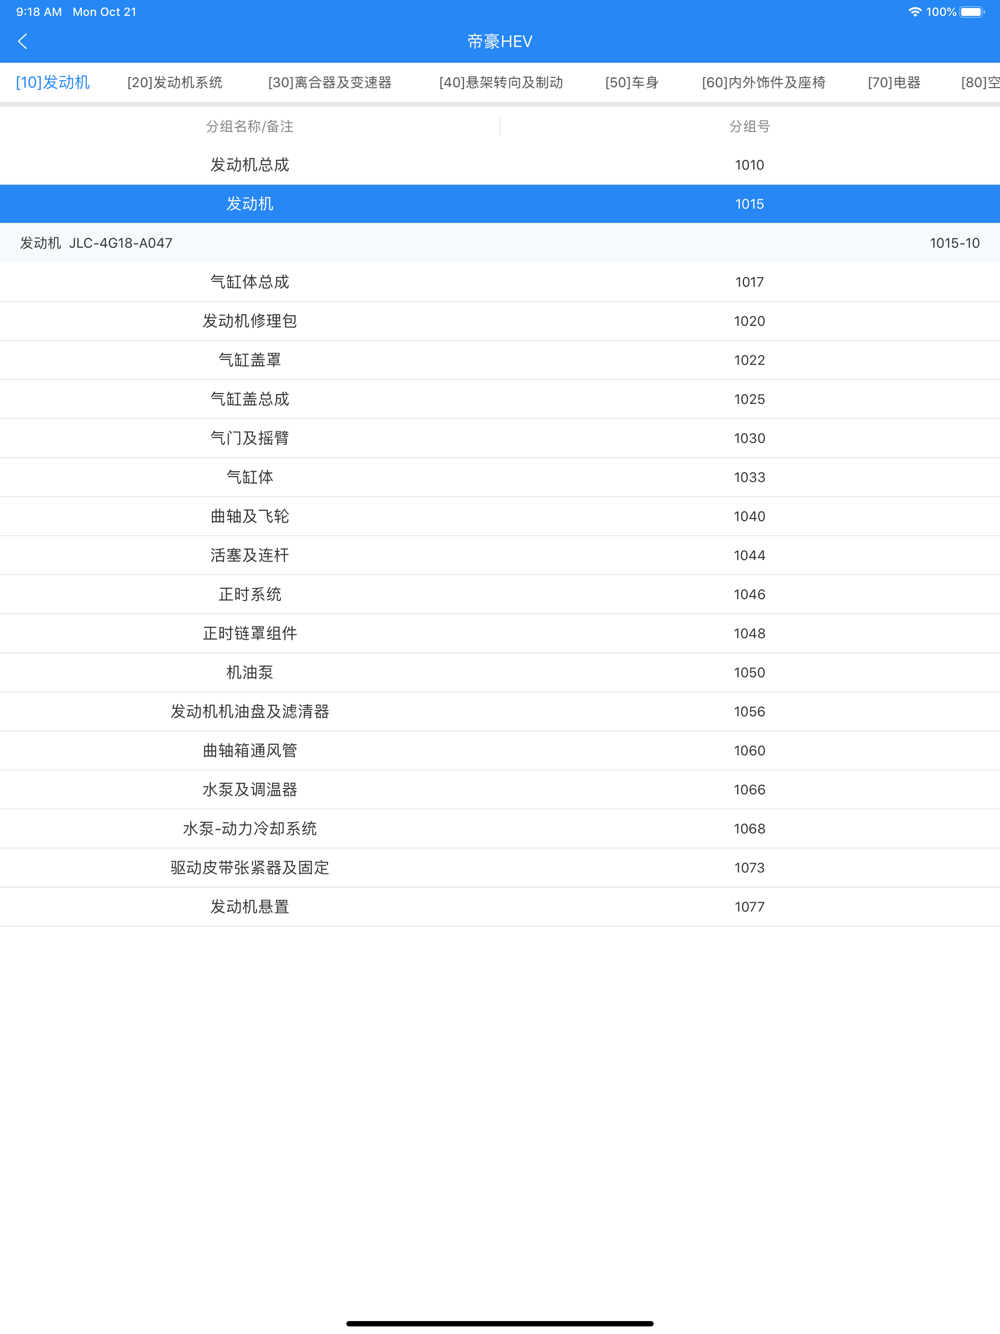This screenshot has height=1334, width=1000.
Task: Tap the 9:18 AM clock
Action: 39,12
